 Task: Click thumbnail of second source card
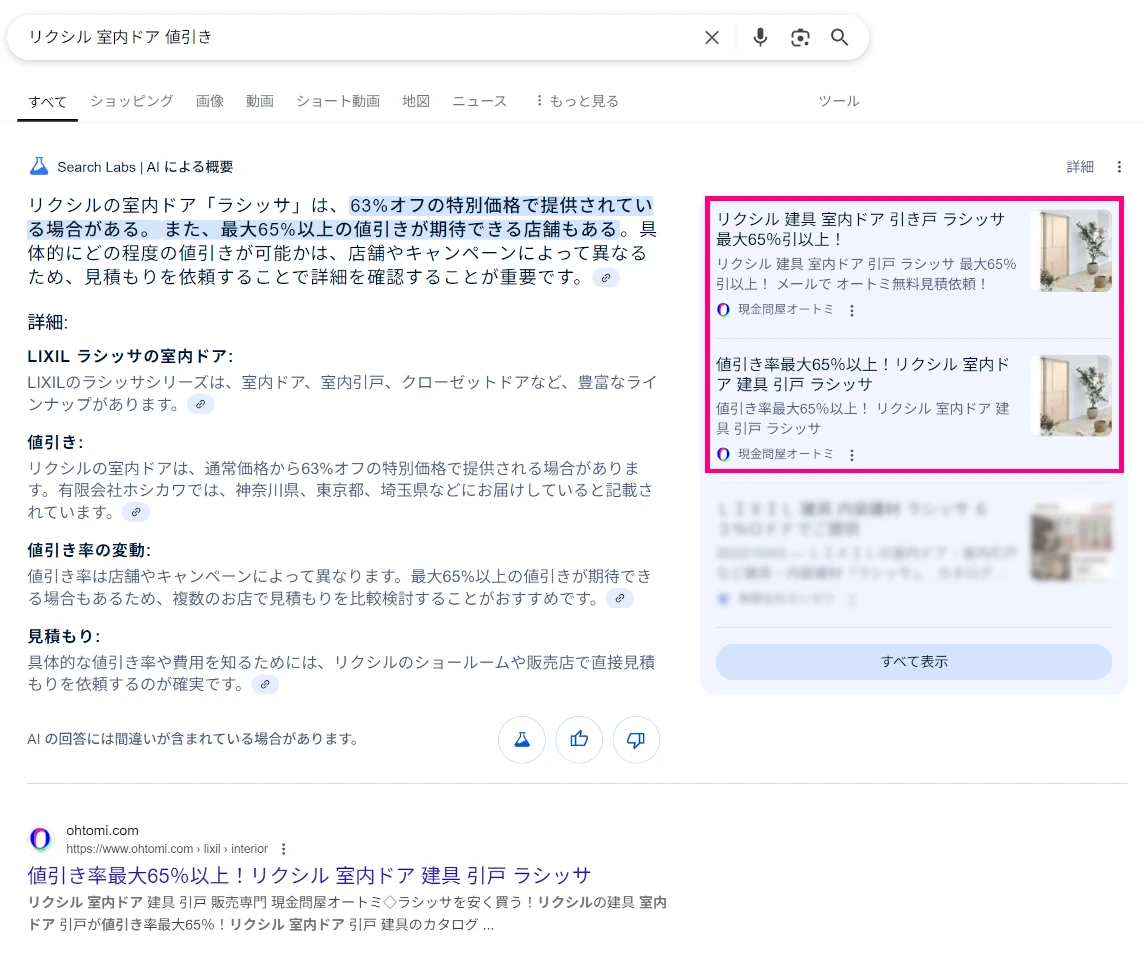[1071, 396]
